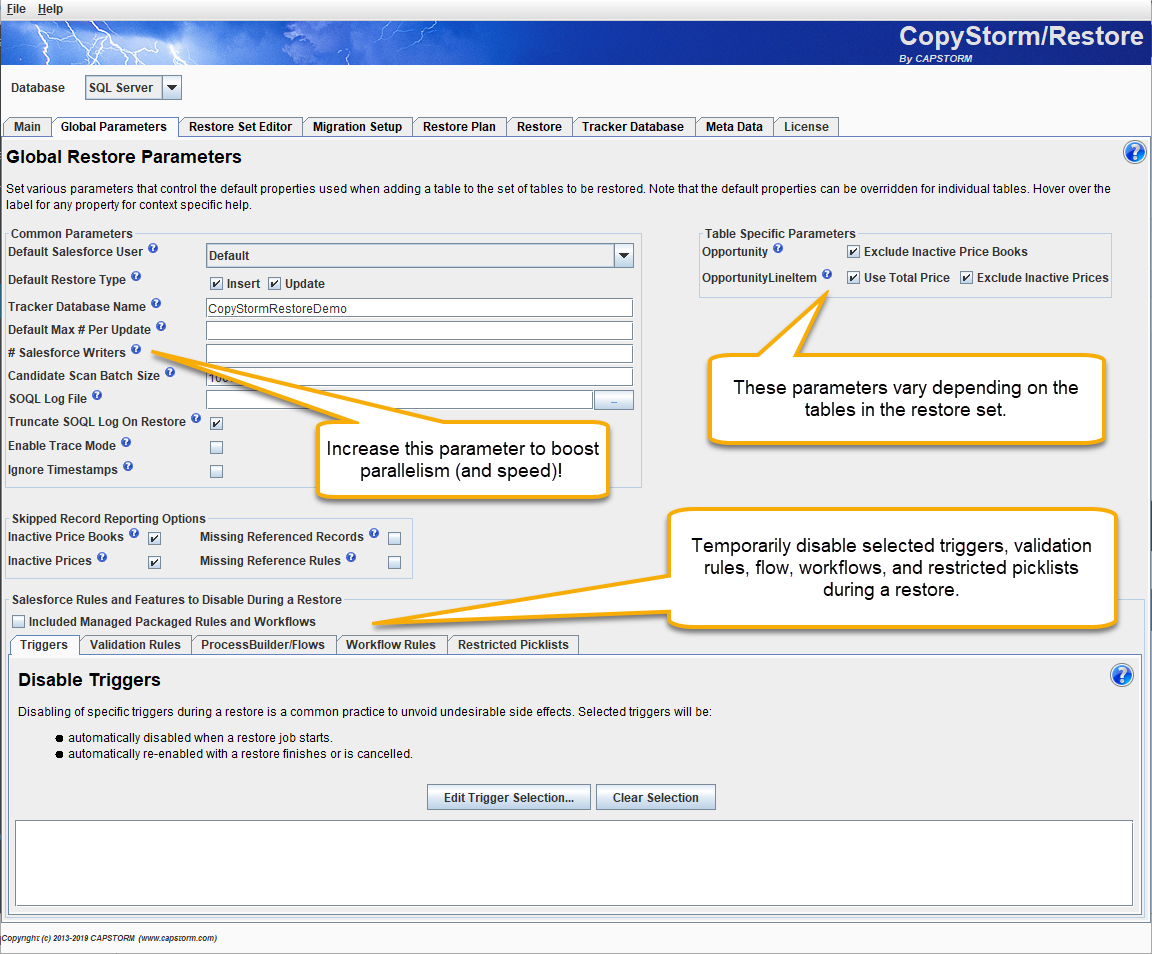Toggle the Update restore type checkbox
The width and height of the screenshot is (1152, 954).
click(275, 284)
